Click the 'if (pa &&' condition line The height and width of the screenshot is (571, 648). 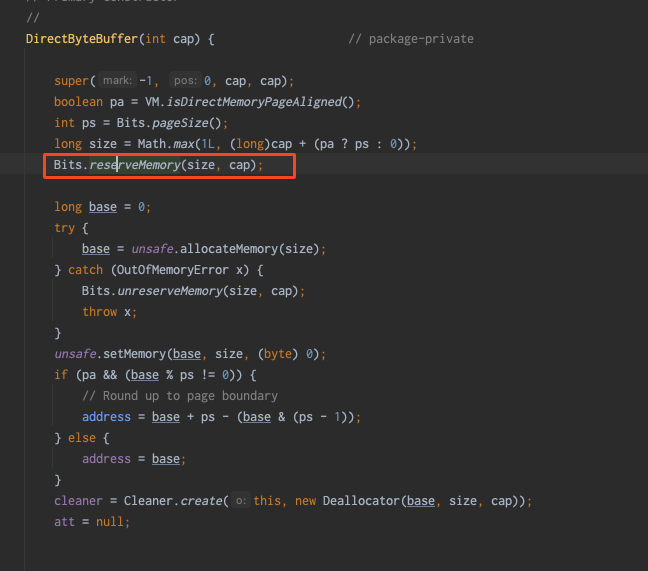pyautogui.click(x=155, y=375)
